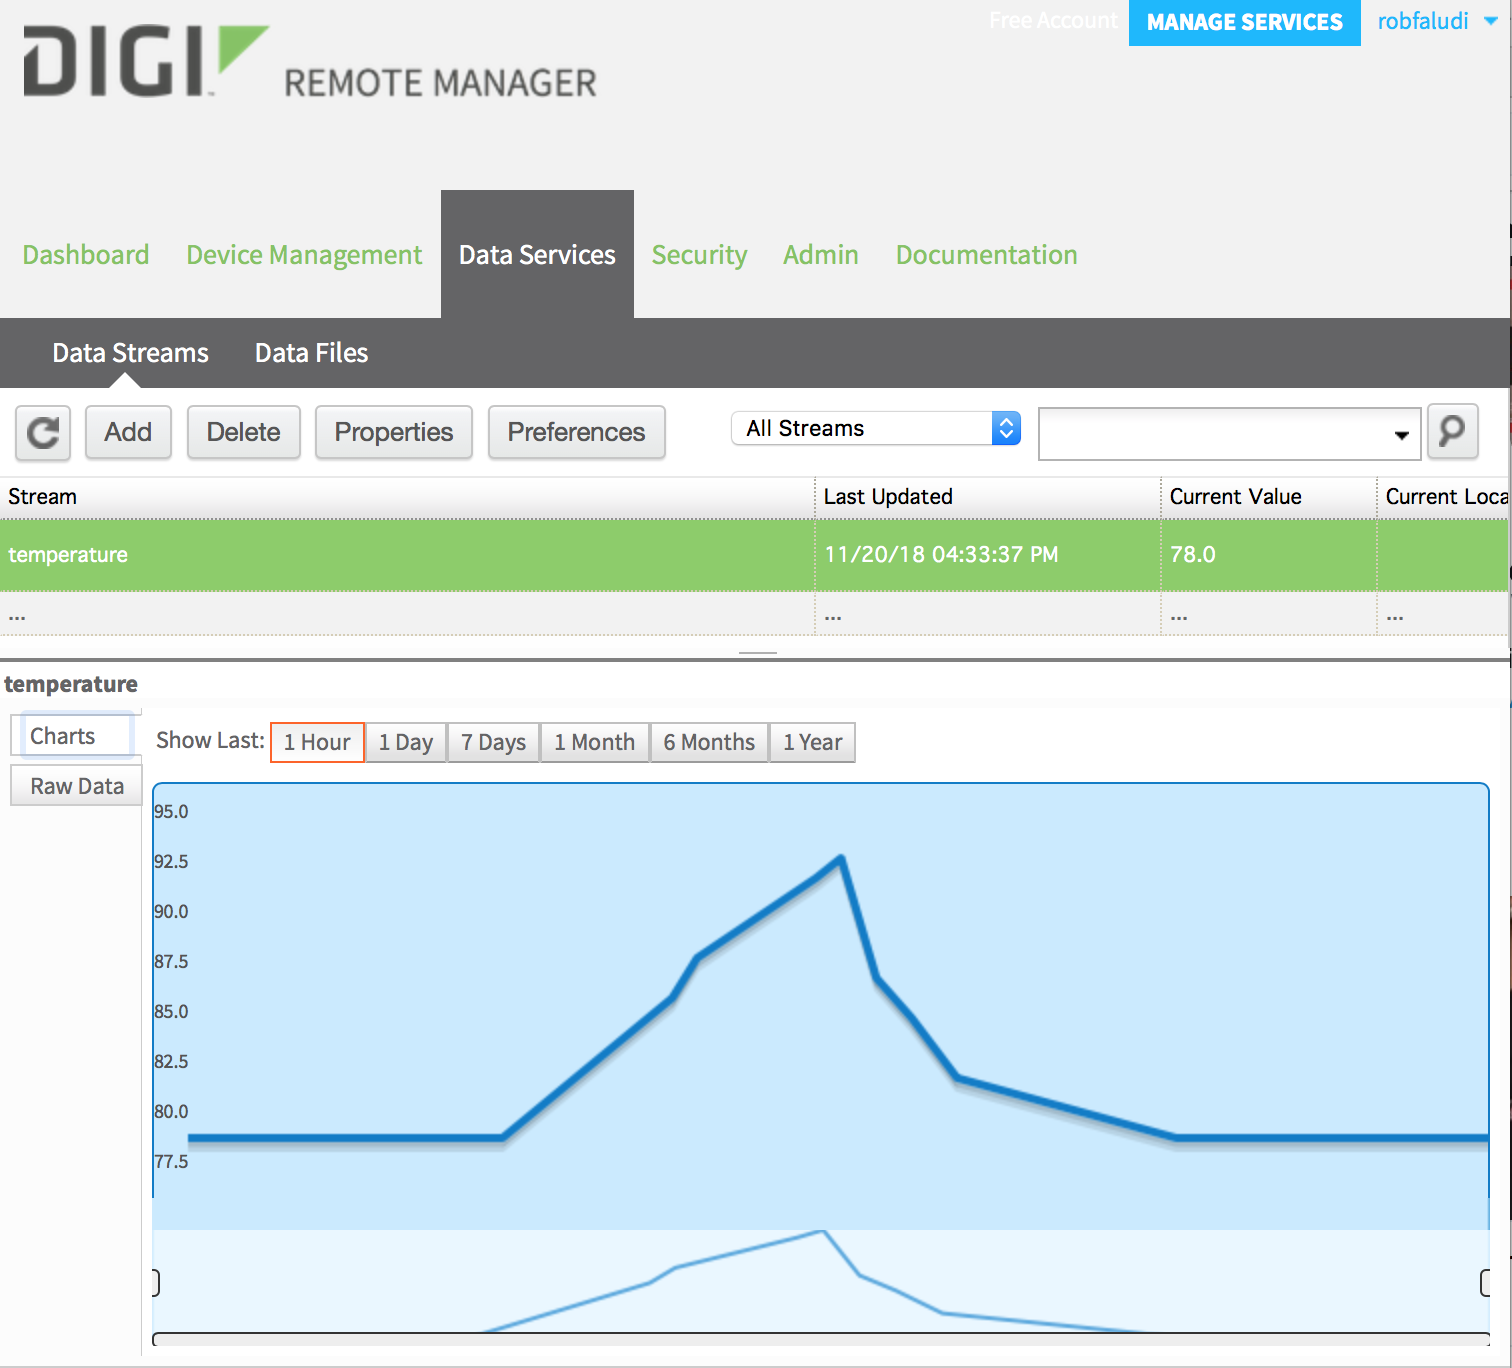
Task: Show last 1 Day of data
Action: (406, 742)
